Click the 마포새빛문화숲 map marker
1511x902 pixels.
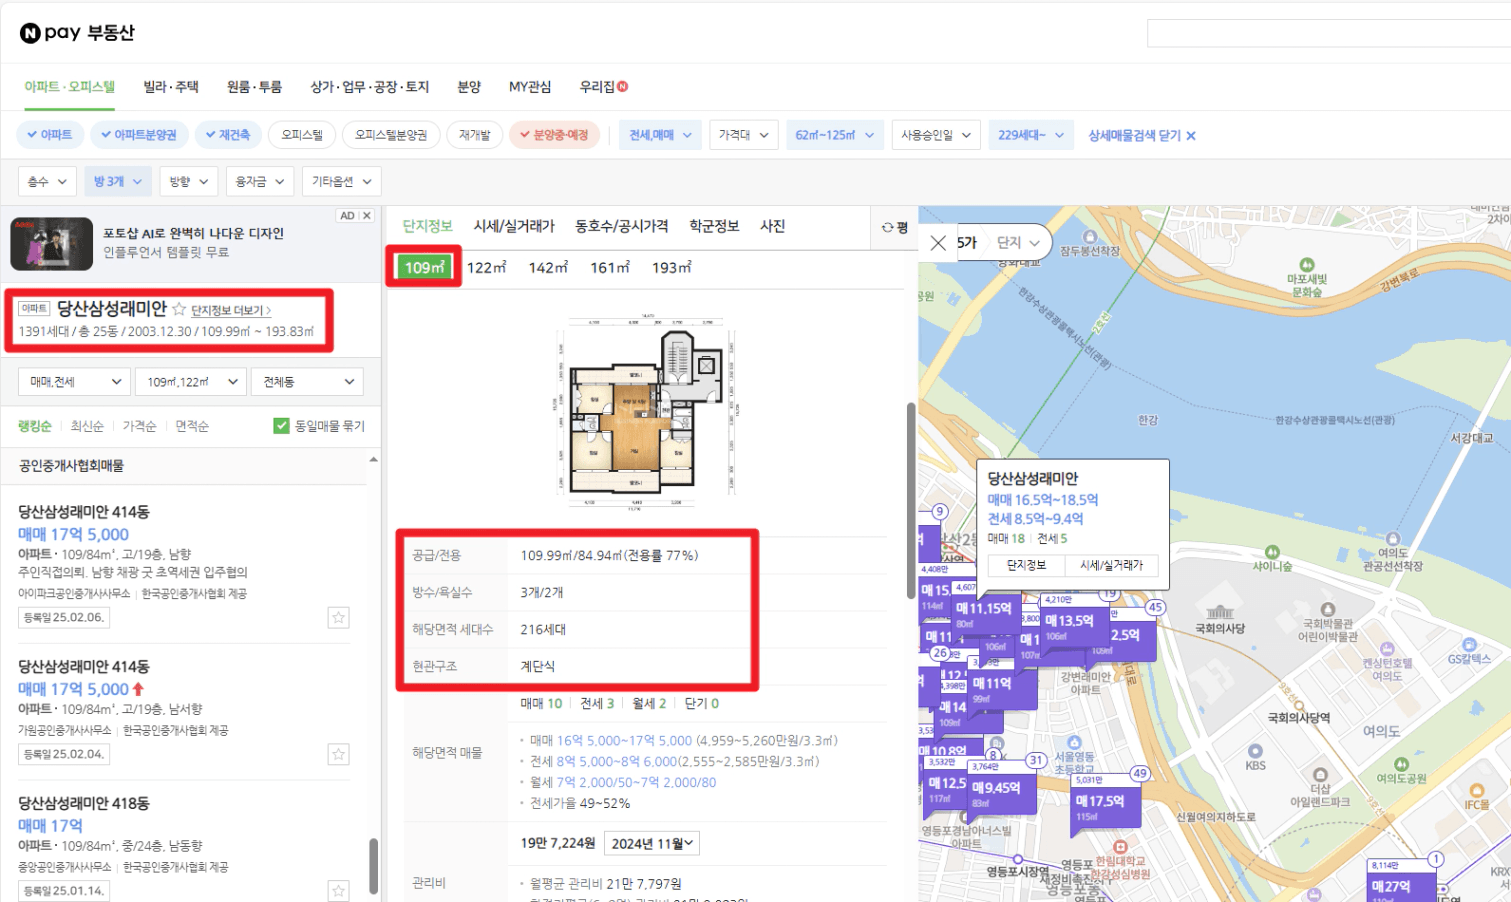[x=1307, y=266]
